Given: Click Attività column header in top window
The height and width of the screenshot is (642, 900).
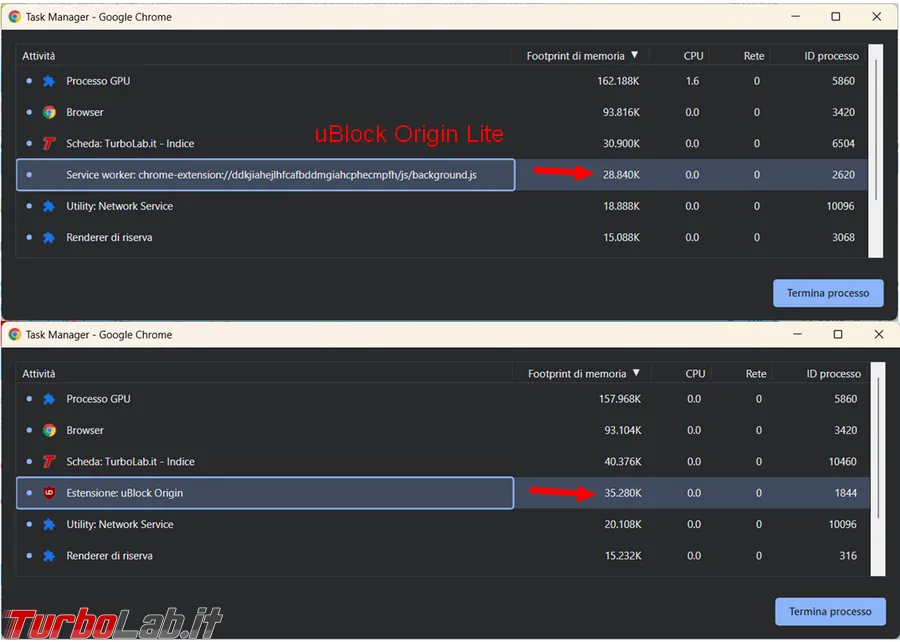Looking at the screenshot, I should click(38, 56).
